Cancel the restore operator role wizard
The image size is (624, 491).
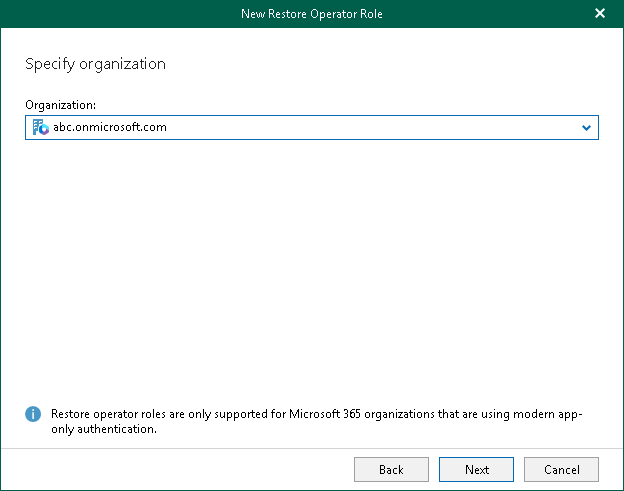(x=561, y=469)
